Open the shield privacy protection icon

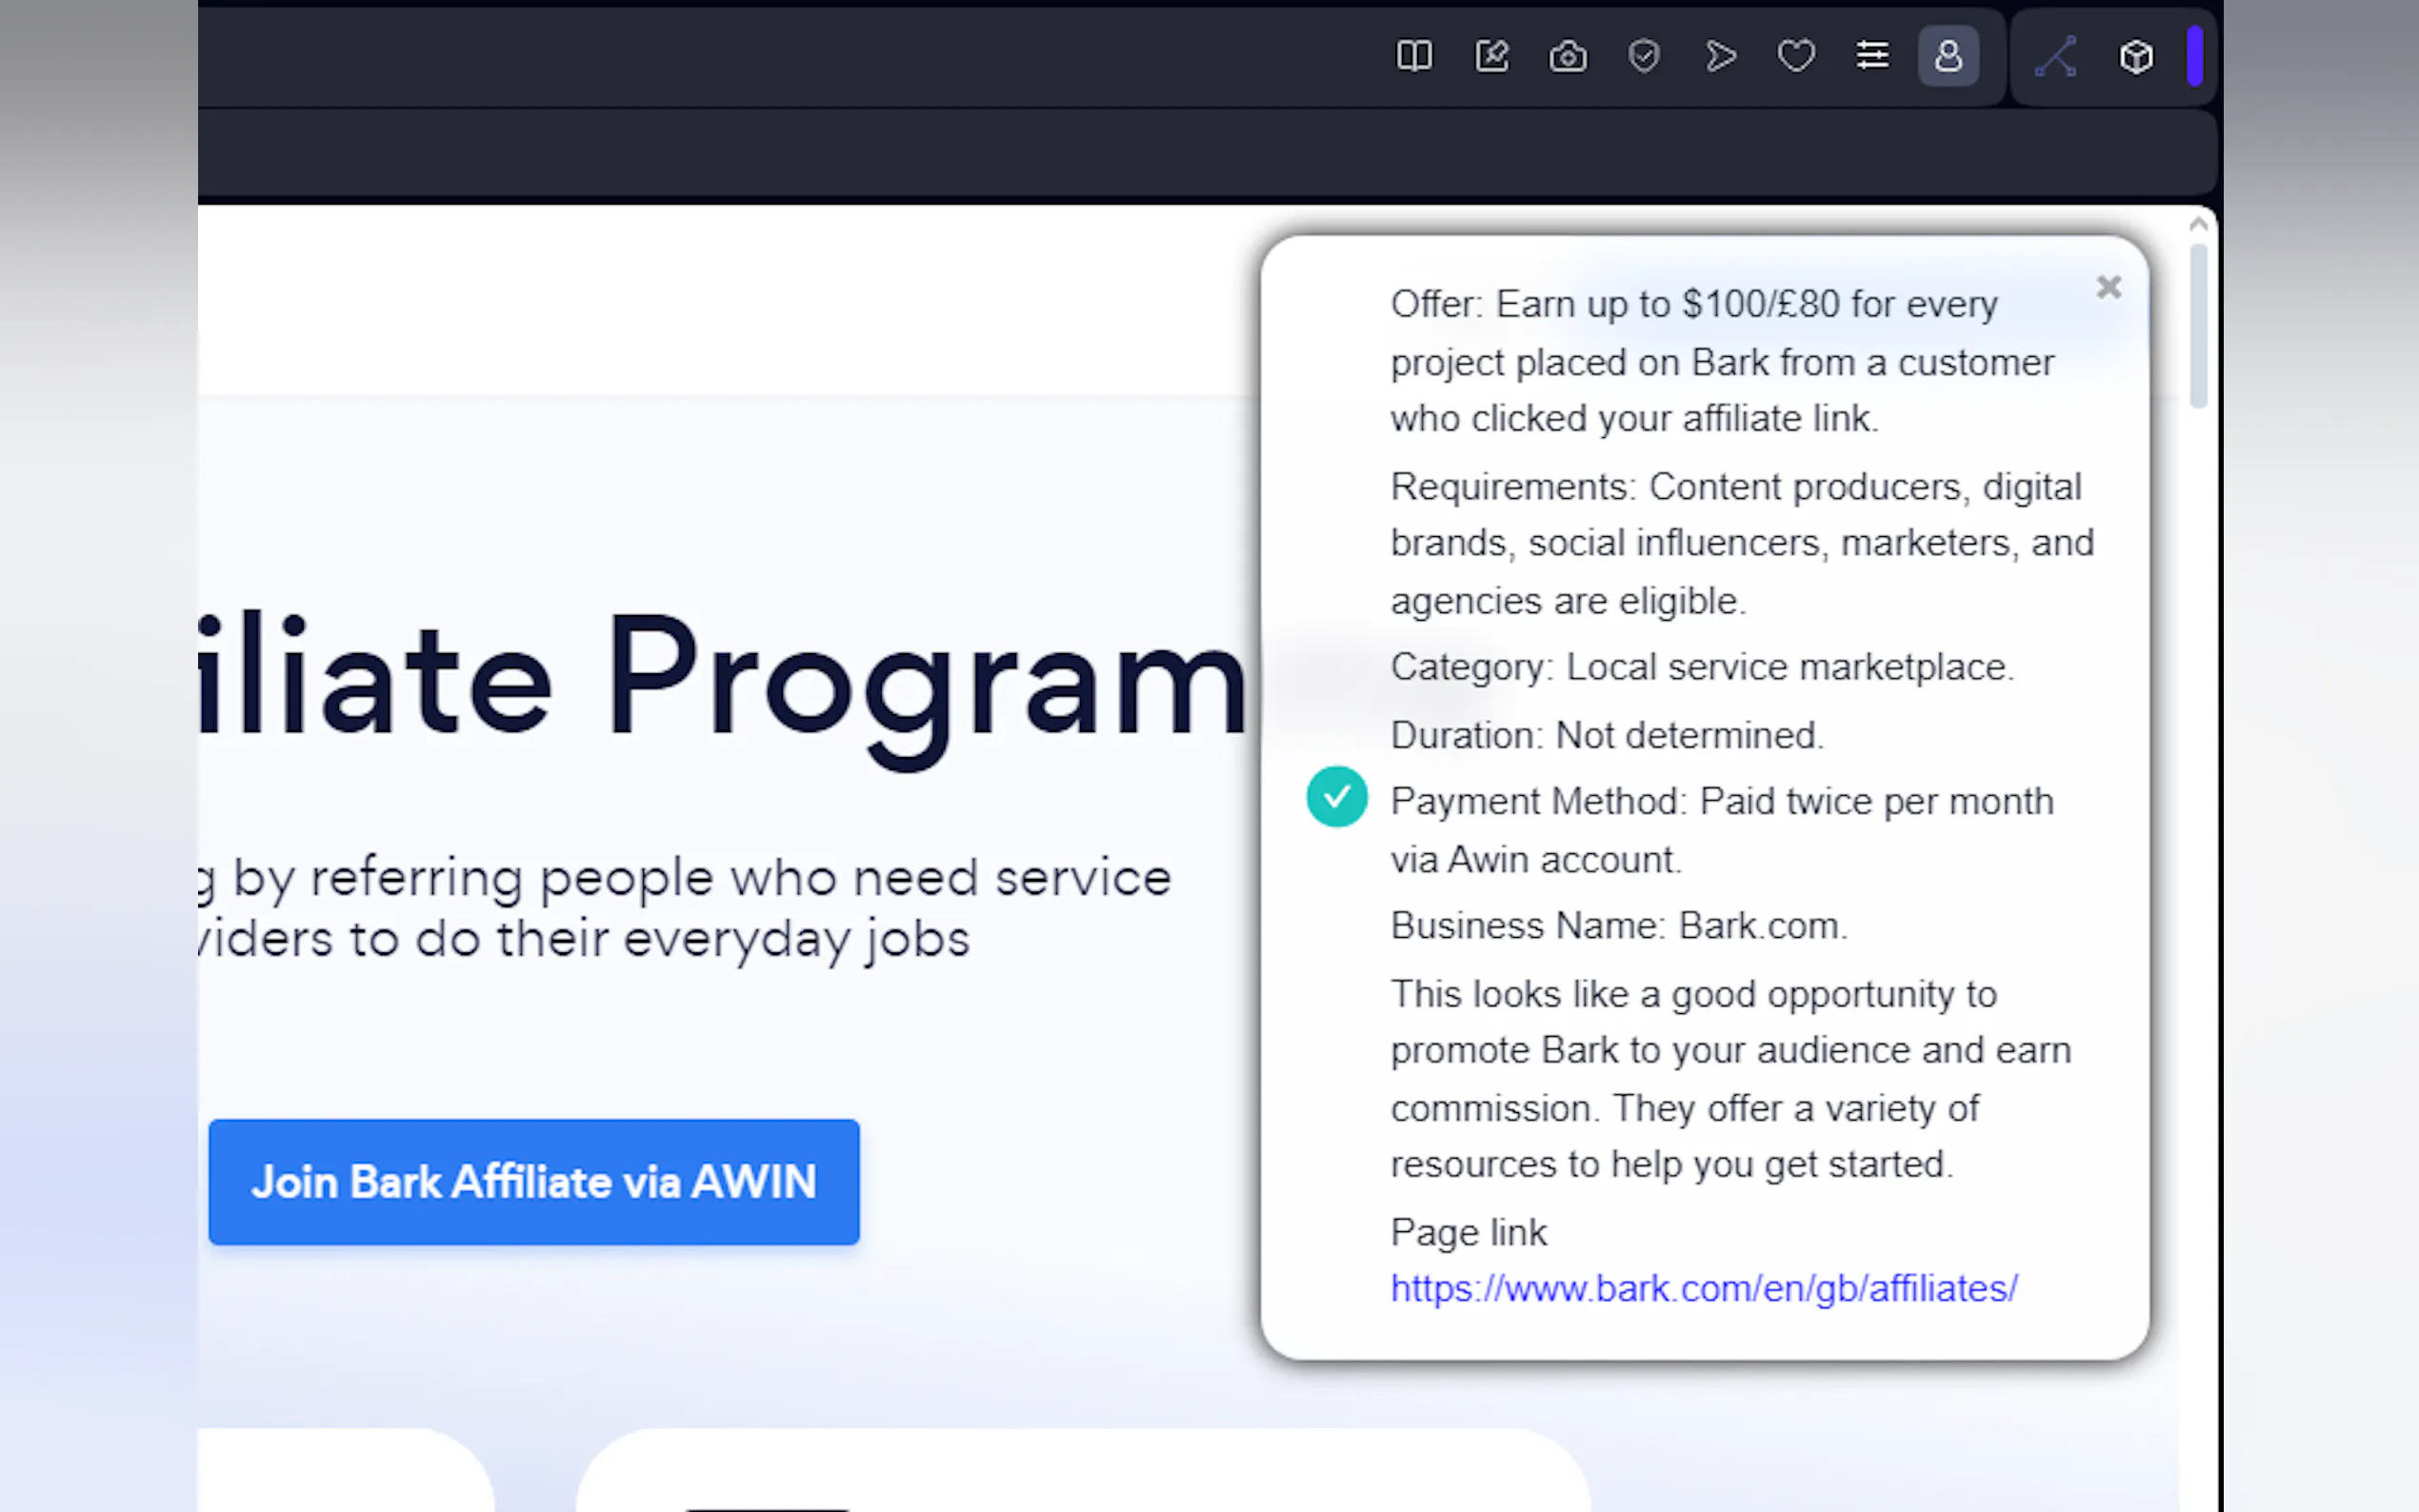coord(1644,56)
